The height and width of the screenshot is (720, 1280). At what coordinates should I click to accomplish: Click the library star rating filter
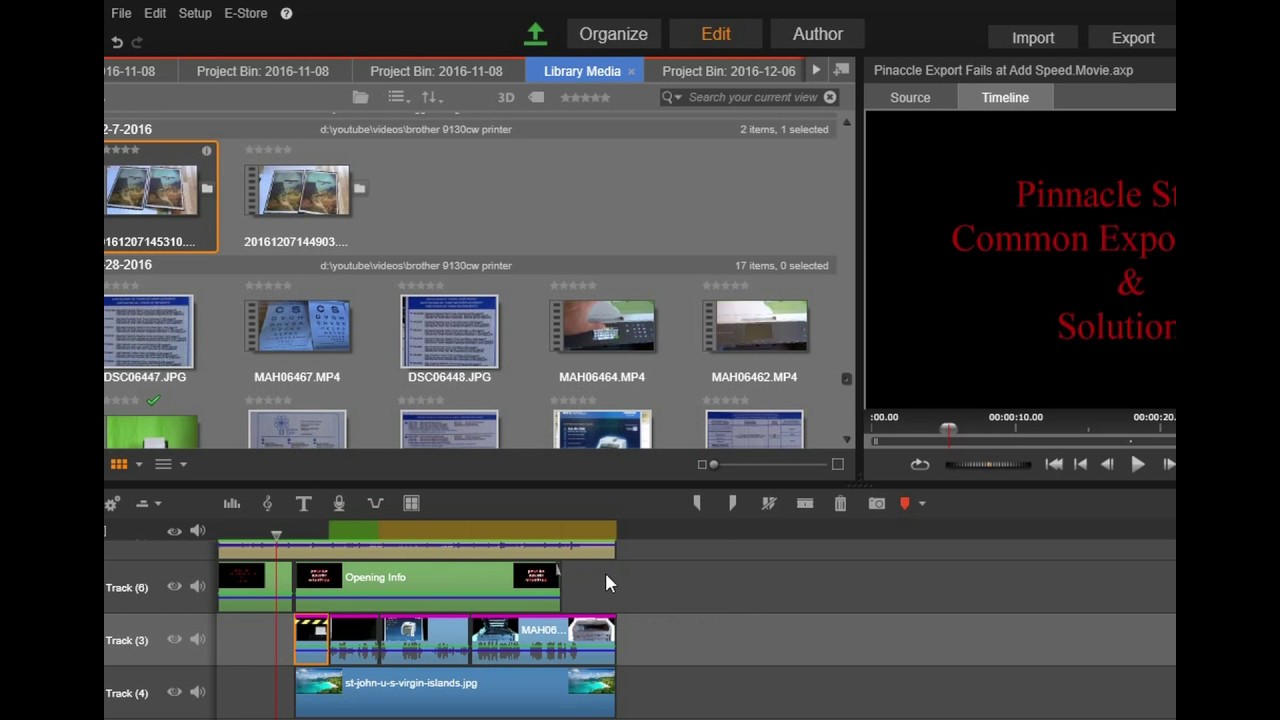(585, 97)
